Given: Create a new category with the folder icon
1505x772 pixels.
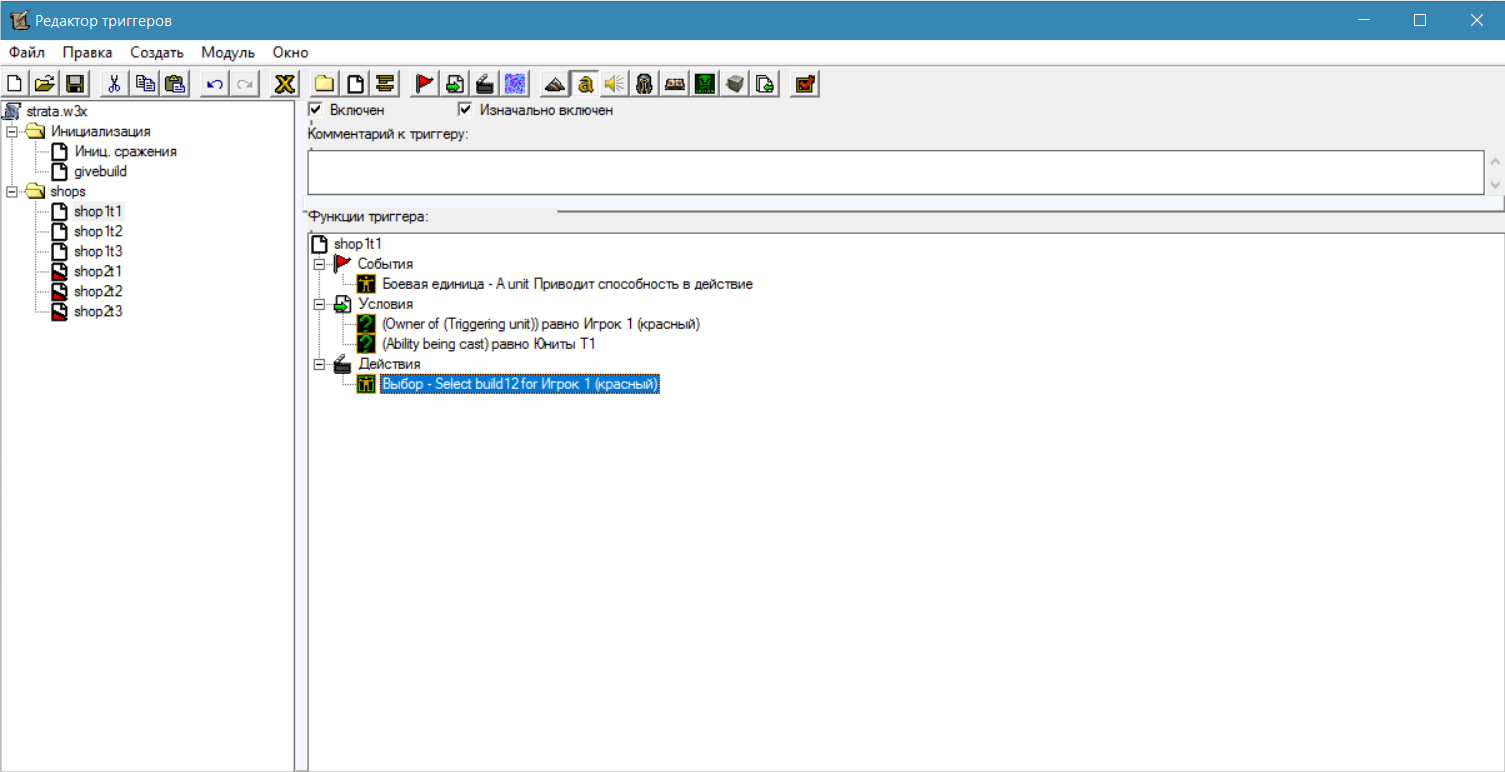Looking at the screenshot, I should tap(324, 84).
